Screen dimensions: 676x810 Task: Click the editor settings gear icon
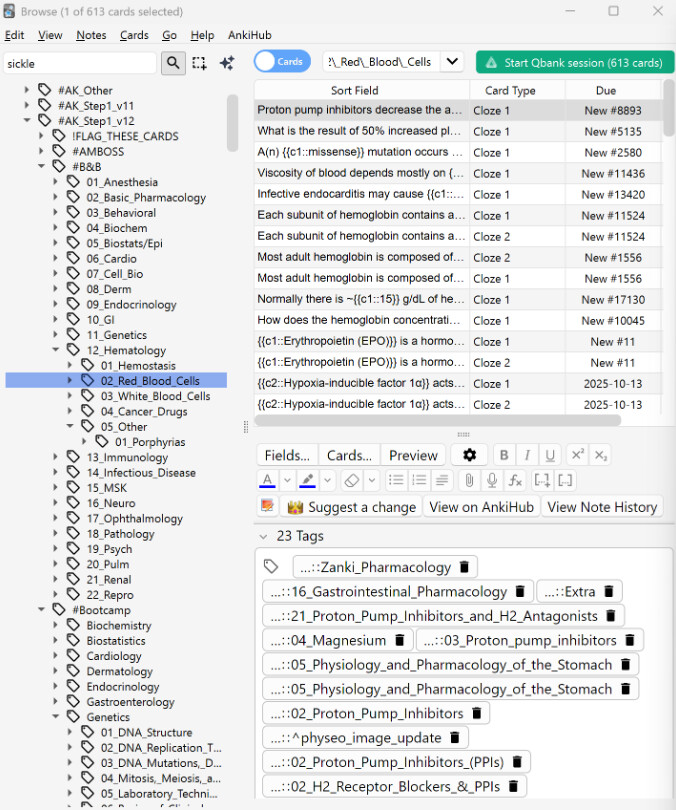(468, 455)
